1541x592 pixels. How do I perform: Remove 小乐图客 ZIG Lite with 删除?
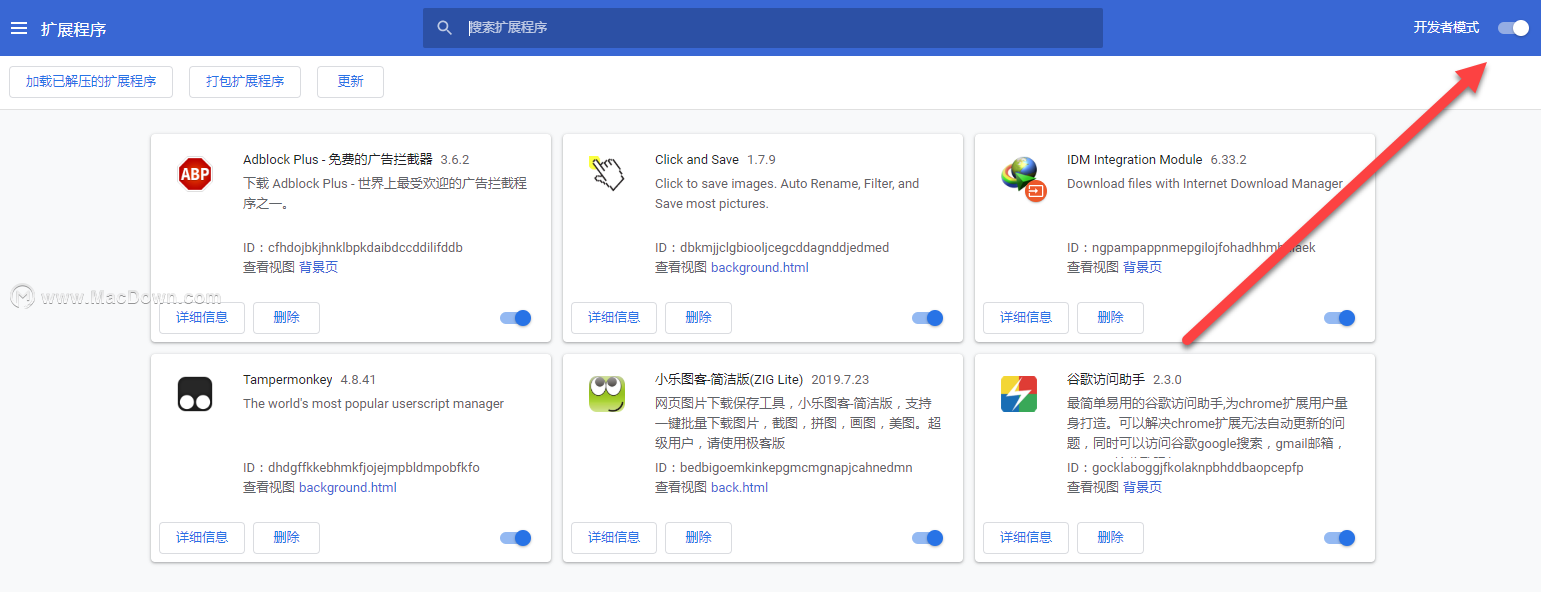(x=698, y=538)
